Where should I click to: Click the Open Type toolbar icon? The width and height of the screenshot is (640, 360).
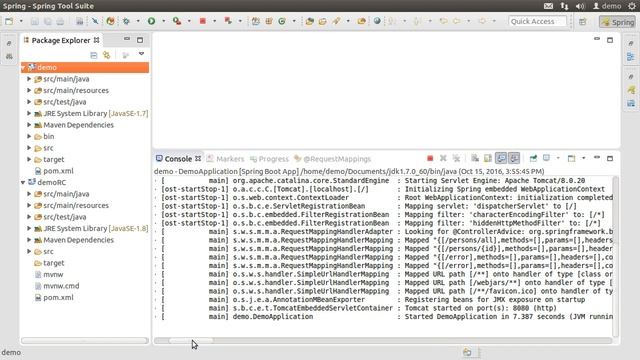309,21
